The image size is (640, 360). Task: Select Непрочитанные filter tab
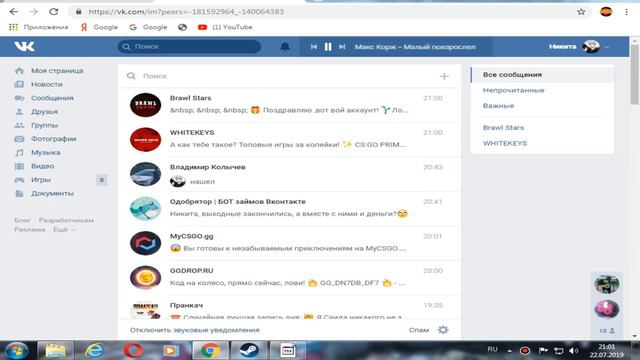coord(542,90)
